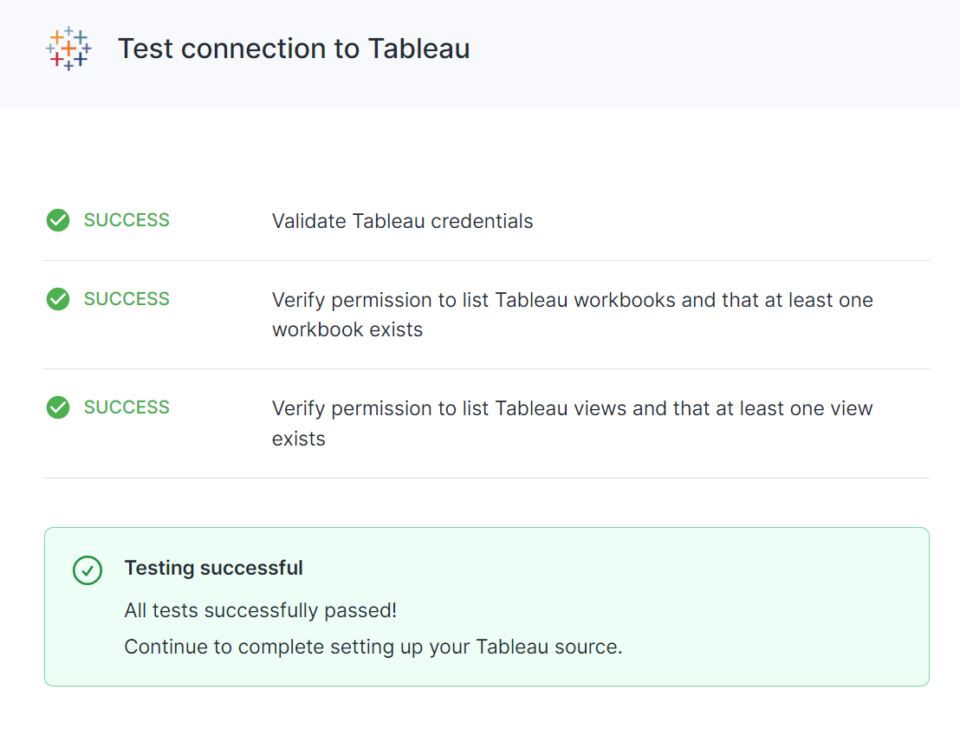This screenshot has width=960, height=742.
Task: Click the Validate Tableau credentials row
Action: tap(402, 221)
